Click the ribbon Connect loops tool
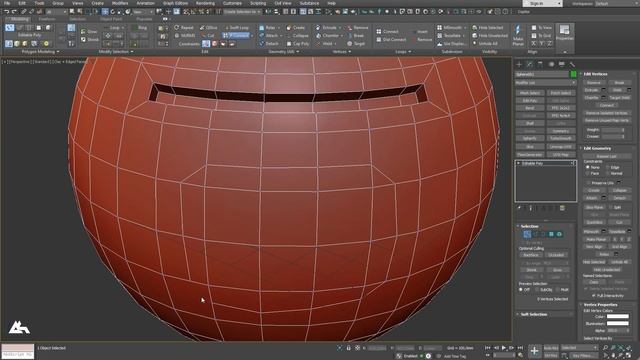This screenshot has height=360, width=640. [x=387, y=31]
